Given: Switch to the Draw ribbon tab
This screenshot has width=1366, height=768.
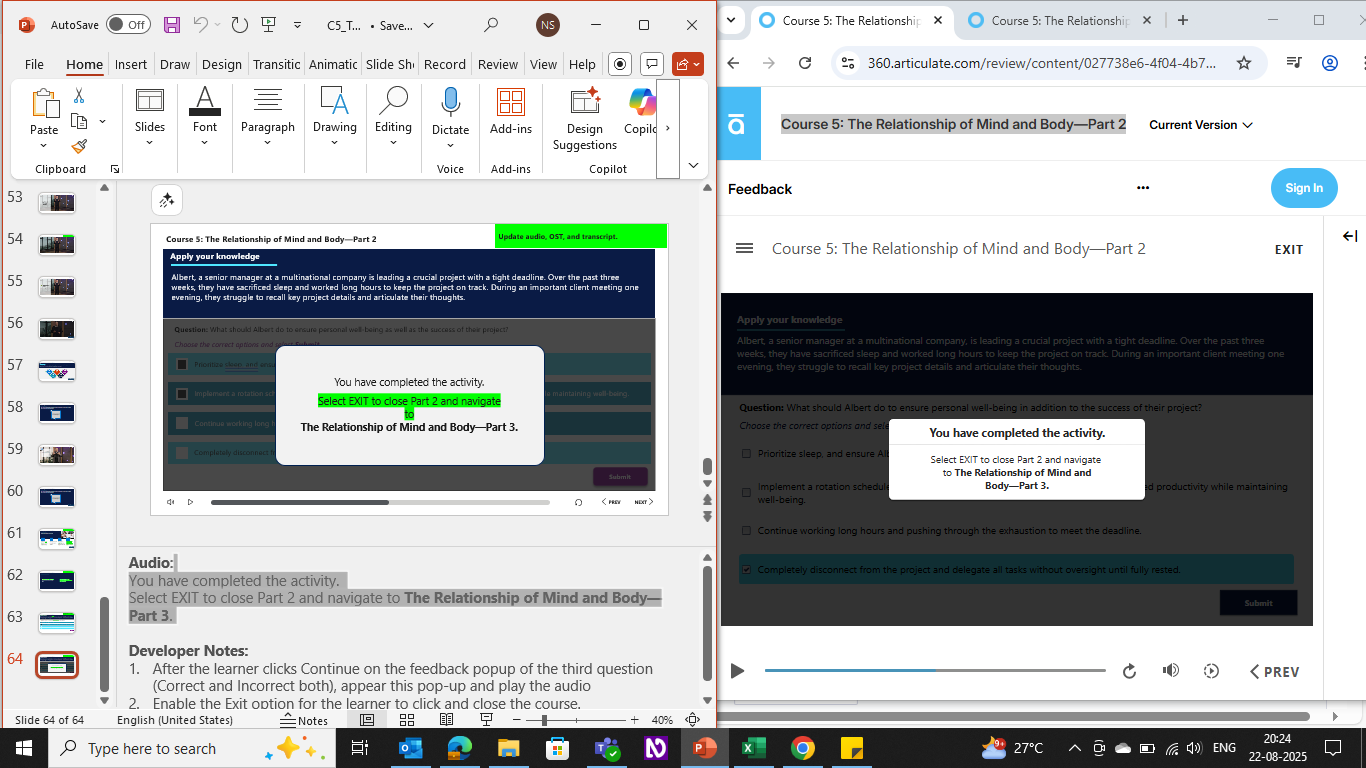Looking at the screenshot, I should (175, 64).
